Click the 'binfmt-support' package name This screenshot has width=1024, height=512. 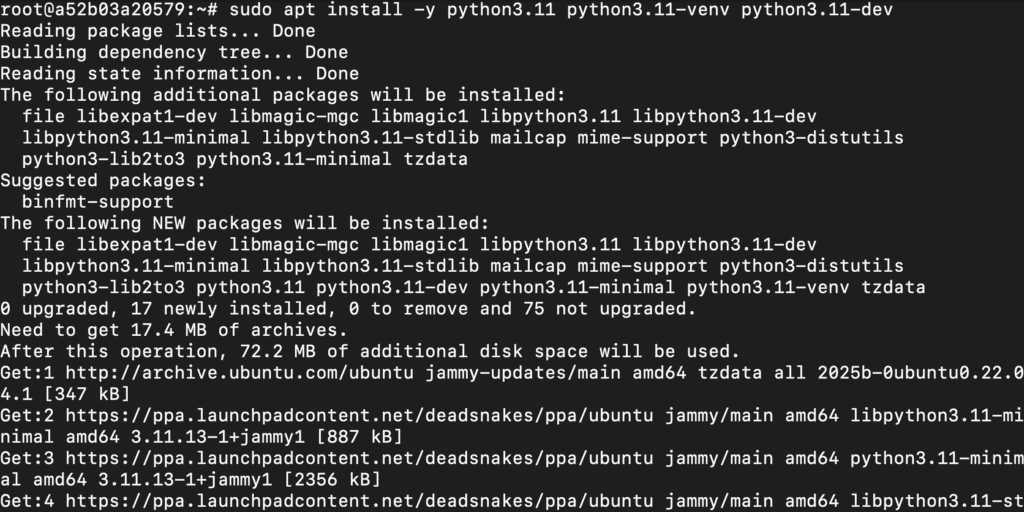tap(98, 202)
